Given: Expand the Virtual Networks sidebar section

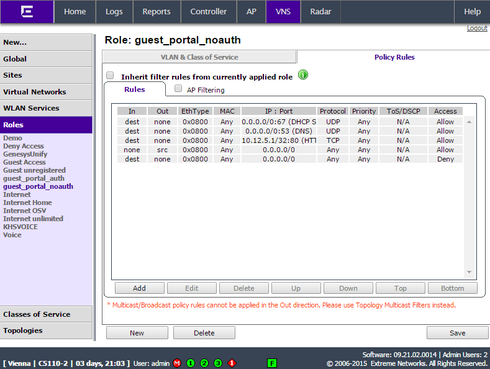Looking at the screenshot, I should point(46,92).
